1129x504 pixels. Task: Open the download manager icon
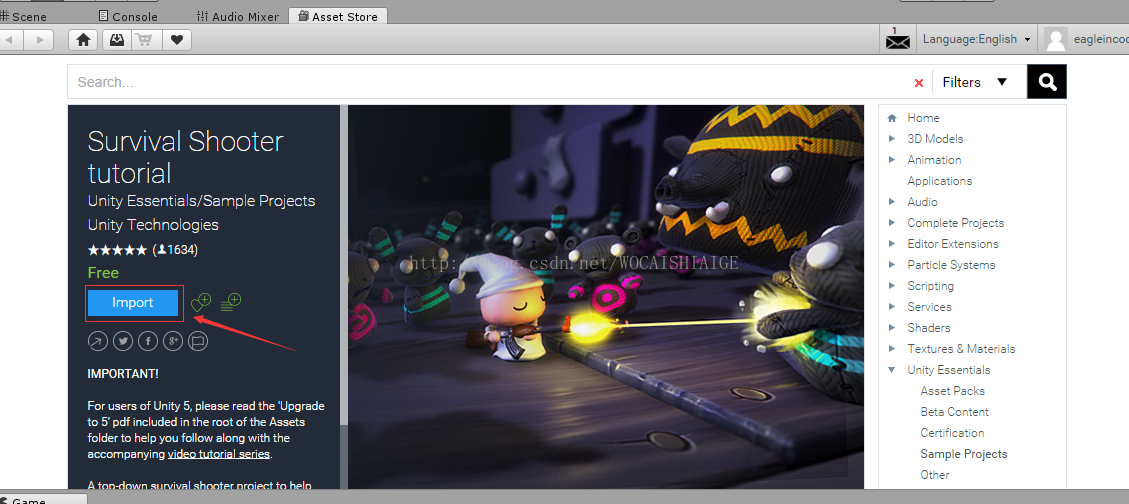coord(117,40)
